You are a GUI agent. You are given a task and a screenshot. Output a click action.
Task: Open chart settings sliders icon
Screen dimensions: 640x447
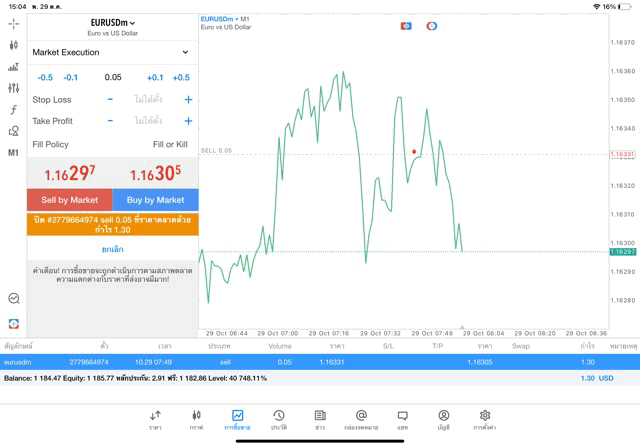coord(13,88)
